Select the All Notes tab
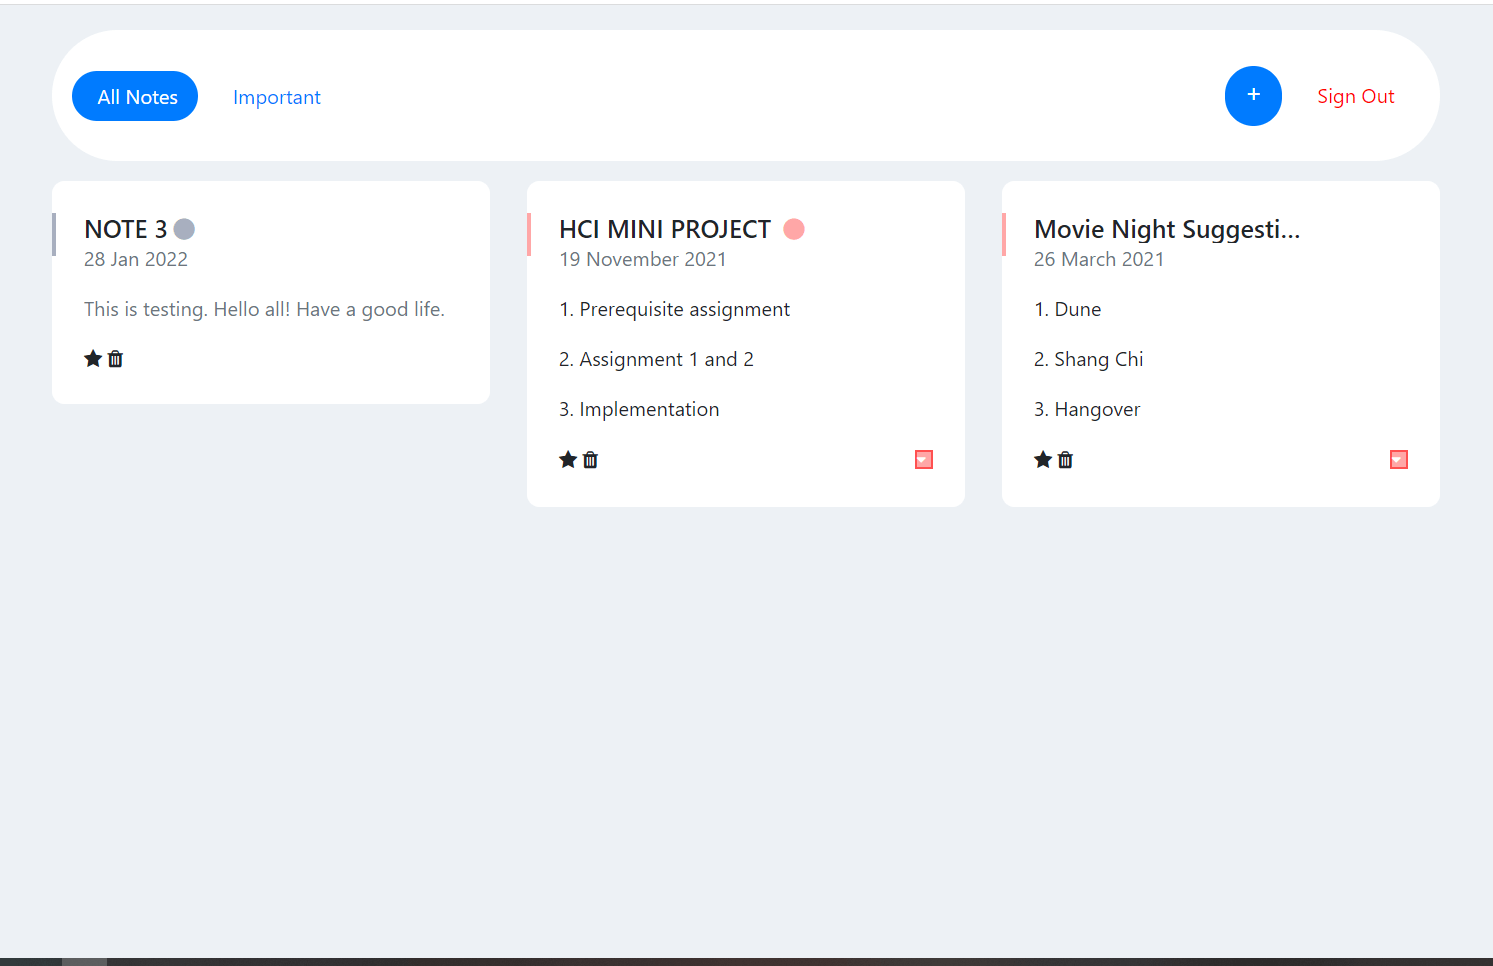 coord(135,96)
